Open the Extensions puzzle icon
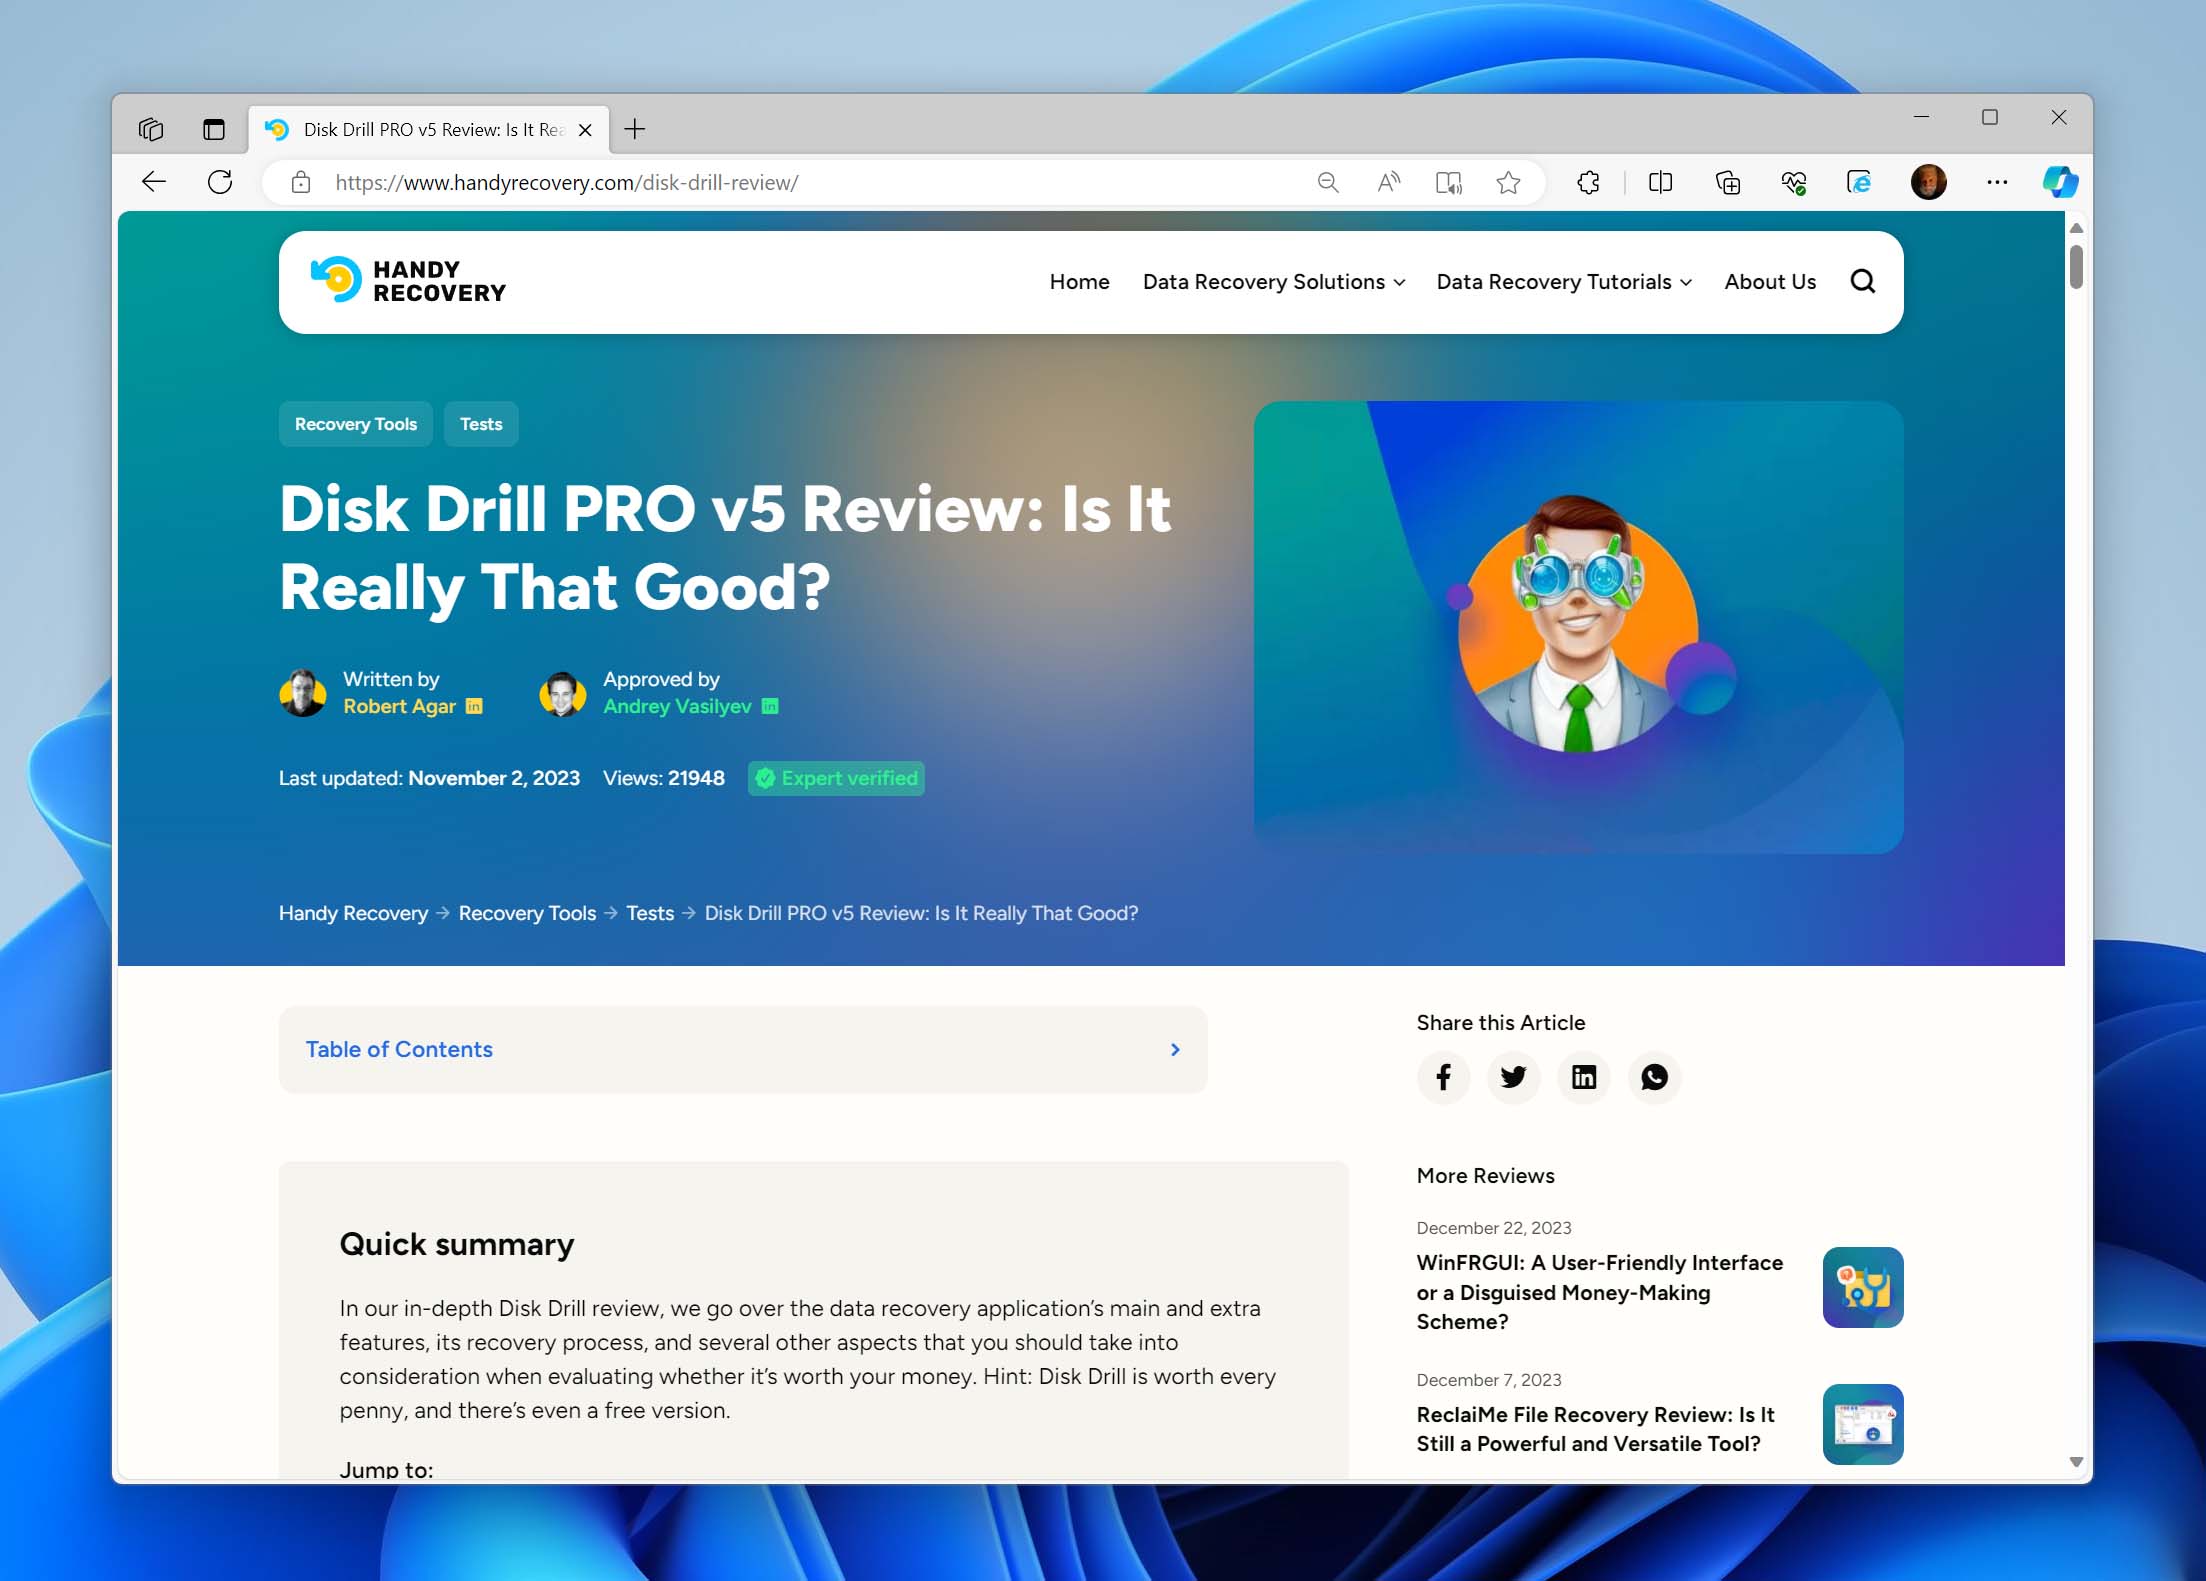 1588,182
